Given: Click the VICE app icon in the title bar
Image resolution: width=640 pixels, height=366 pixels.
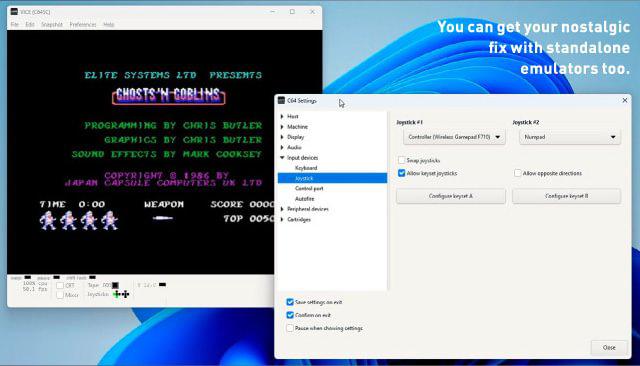Looking at the screenshot, I should [x=14, y=12].
